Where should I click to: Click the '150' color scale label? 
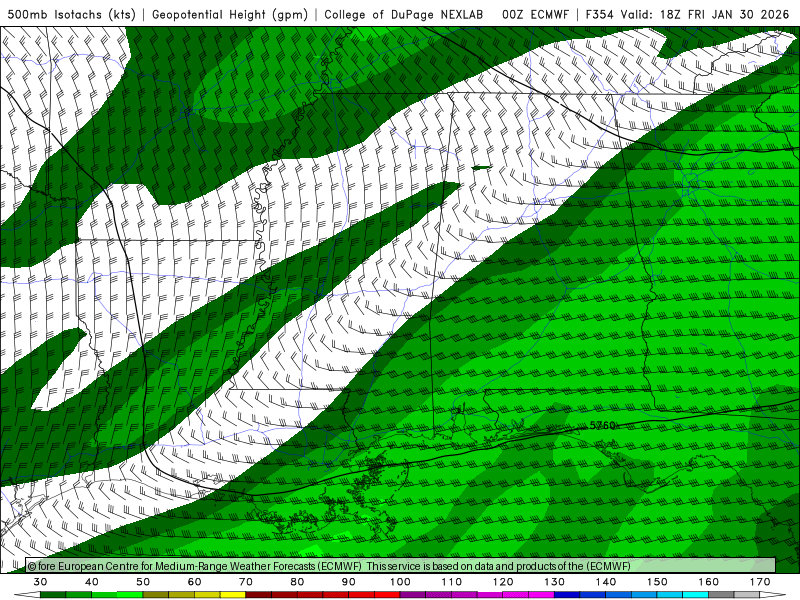658,582
